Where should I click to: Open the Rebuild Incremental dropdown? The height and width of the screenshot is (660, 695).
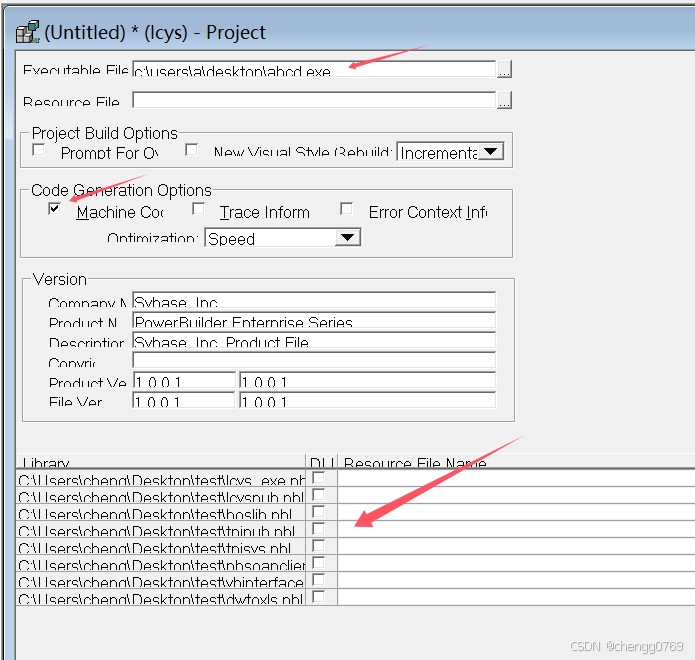point(490,152)
